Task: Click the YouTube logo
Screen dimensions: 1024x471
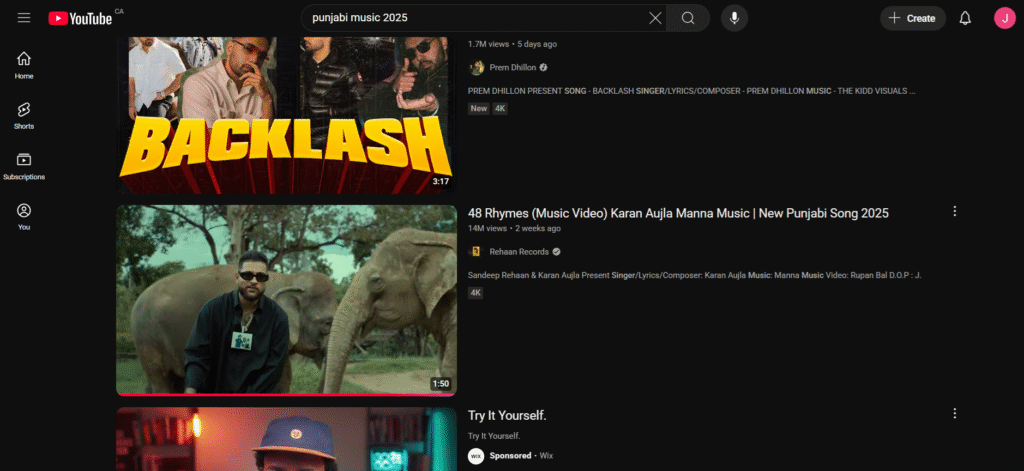Action: pos(80,18)
